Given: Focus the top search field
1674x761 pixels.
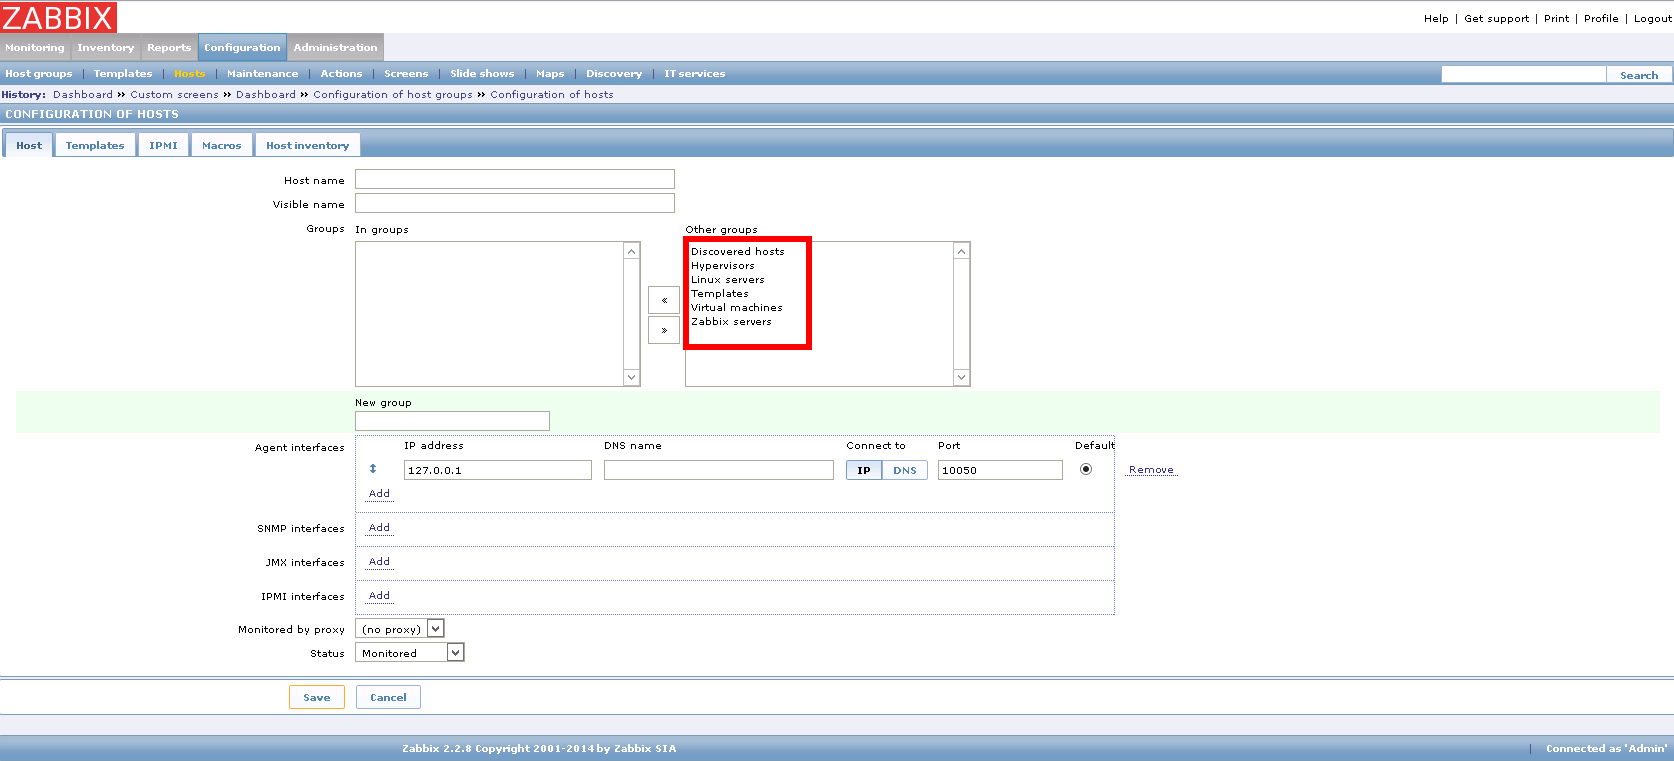Looking at the screenshot, I should coord(1523,75).
